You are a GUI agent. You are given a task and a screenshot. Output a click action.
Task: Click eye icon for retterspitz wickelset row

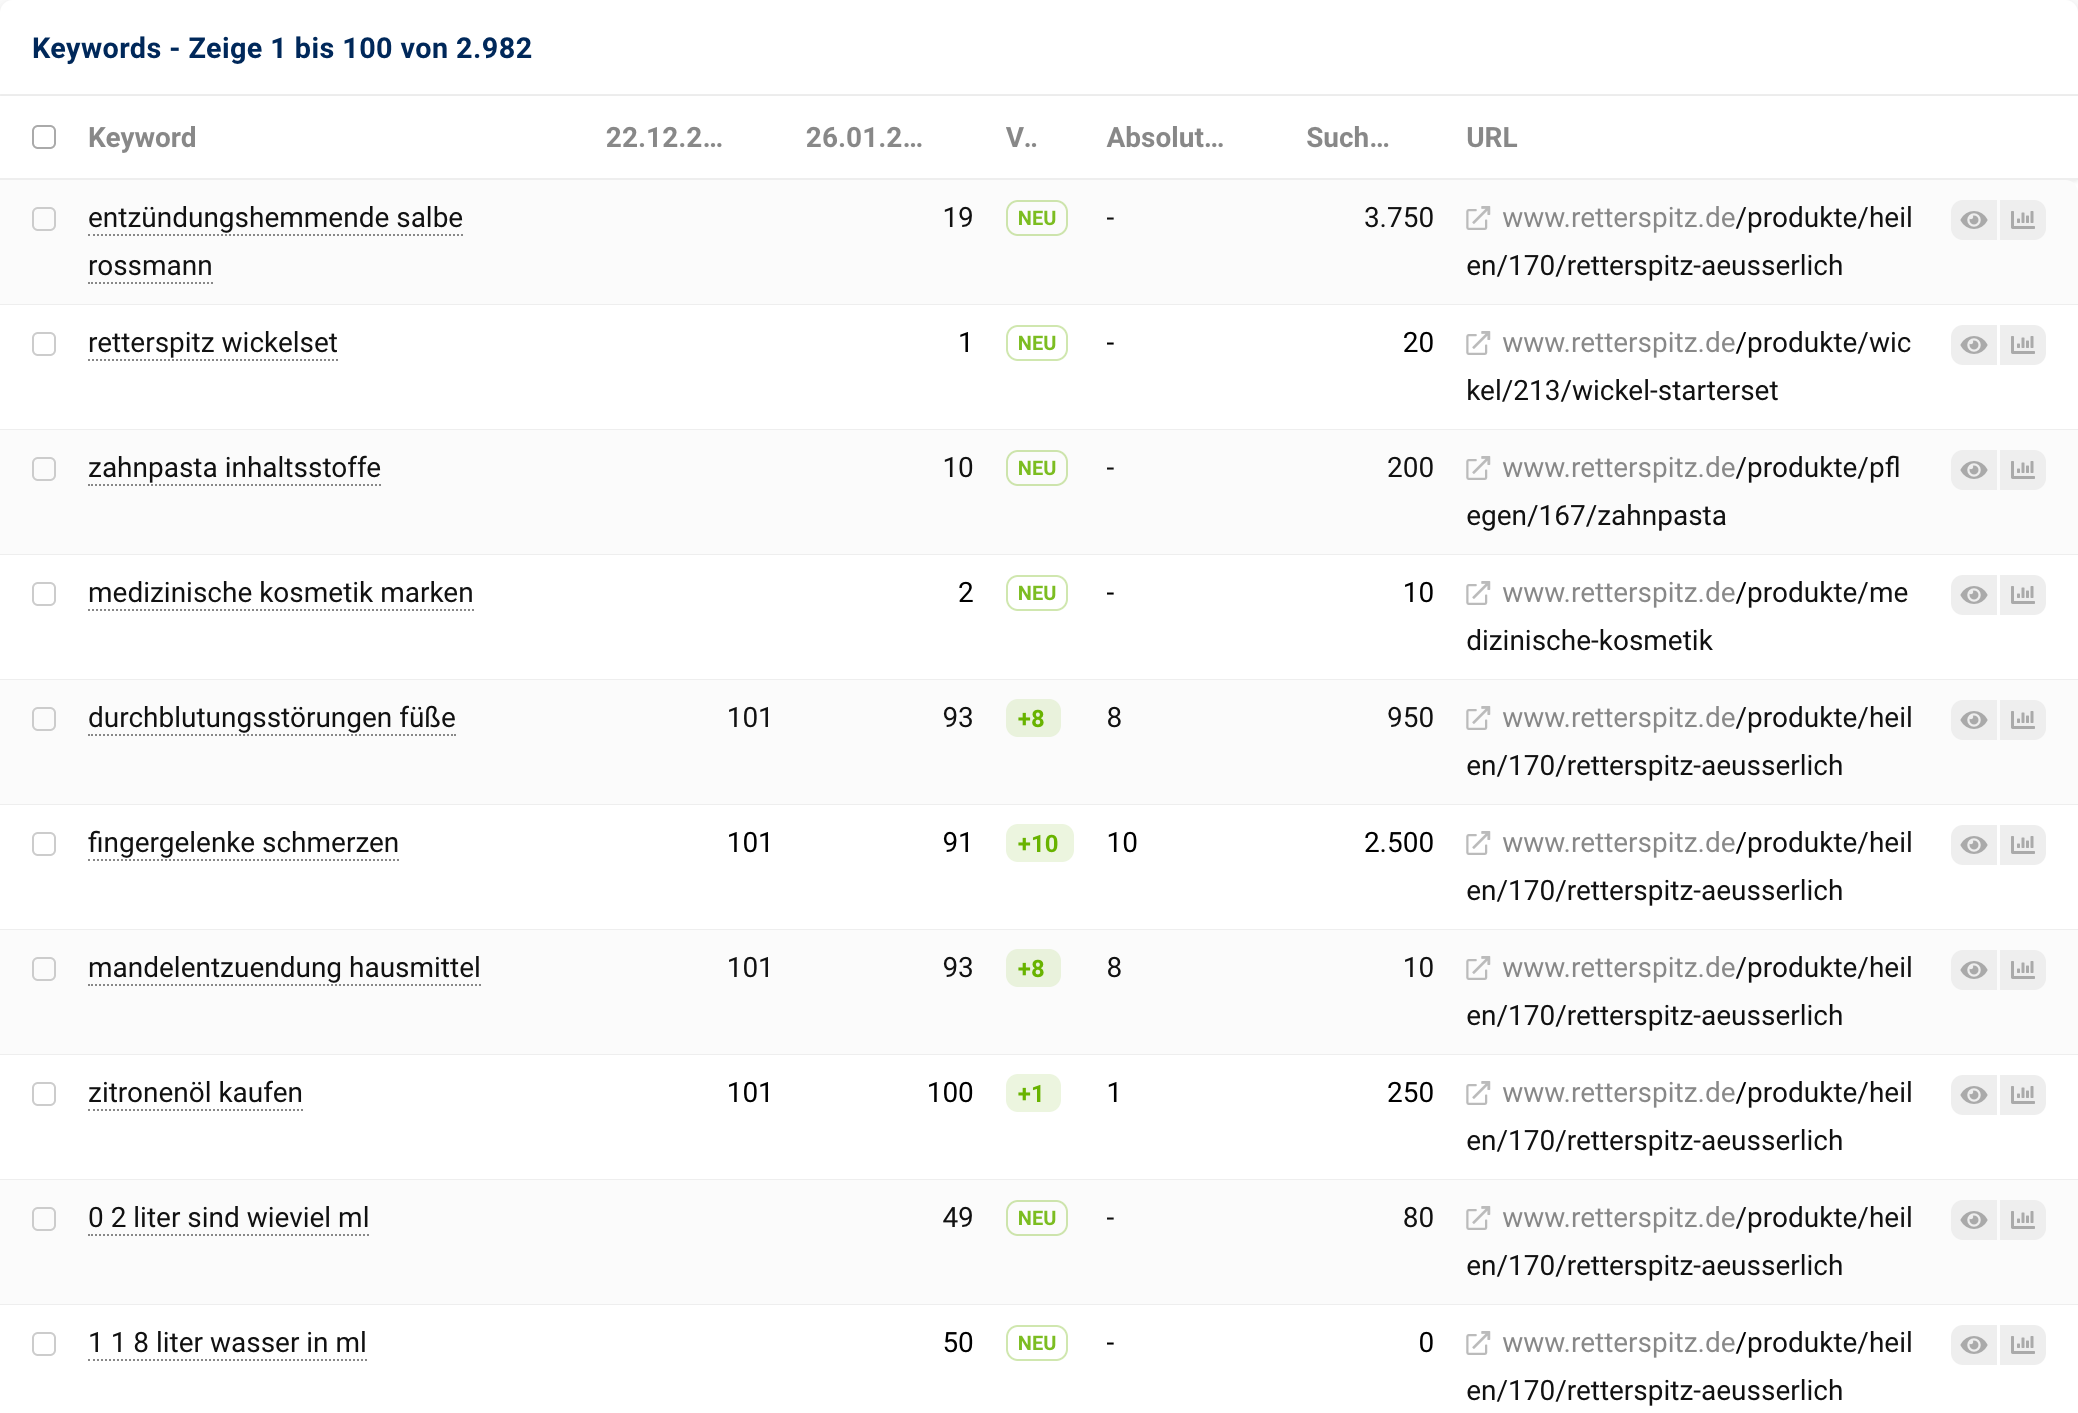pyautogui.click(x=1973, y=345)
